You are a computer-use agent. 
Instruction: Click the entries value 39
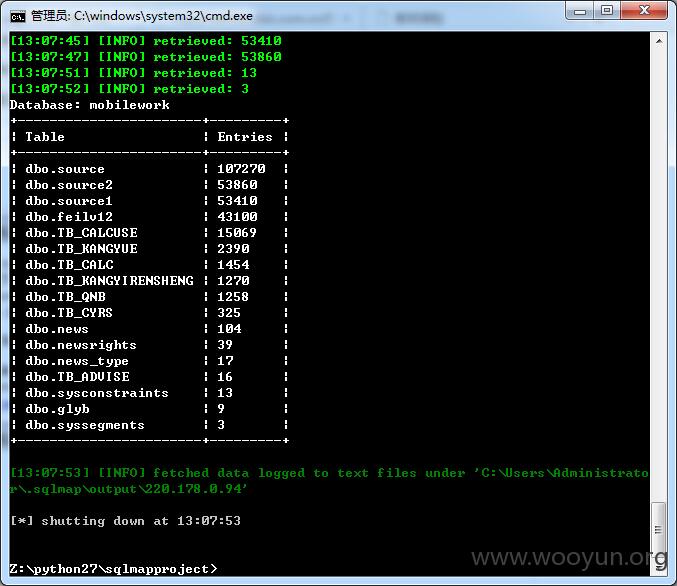pyautogui.click(x=225, y=345)
